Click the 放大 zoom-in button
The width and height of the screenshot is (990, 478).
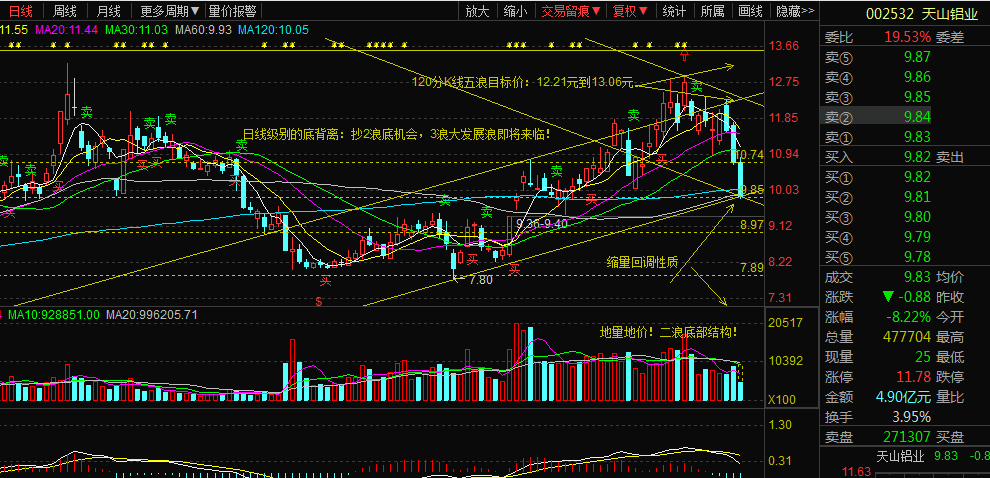(x=478, y=11)
